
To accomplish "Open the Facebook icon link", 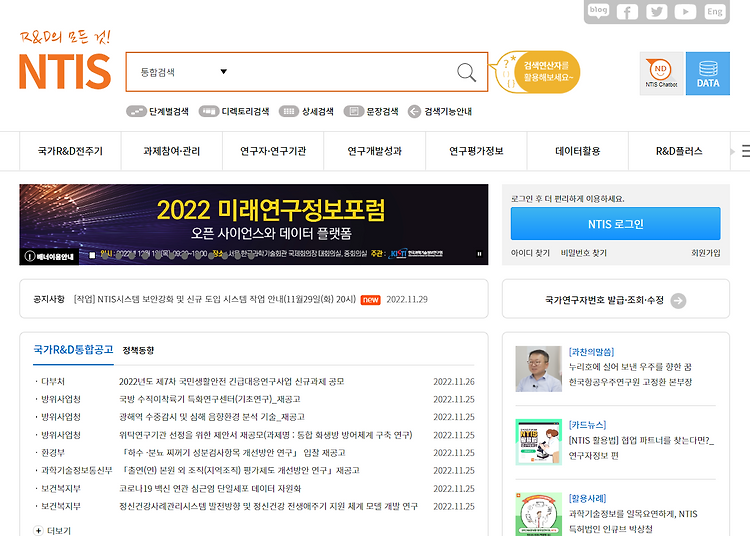I will 627,11.
